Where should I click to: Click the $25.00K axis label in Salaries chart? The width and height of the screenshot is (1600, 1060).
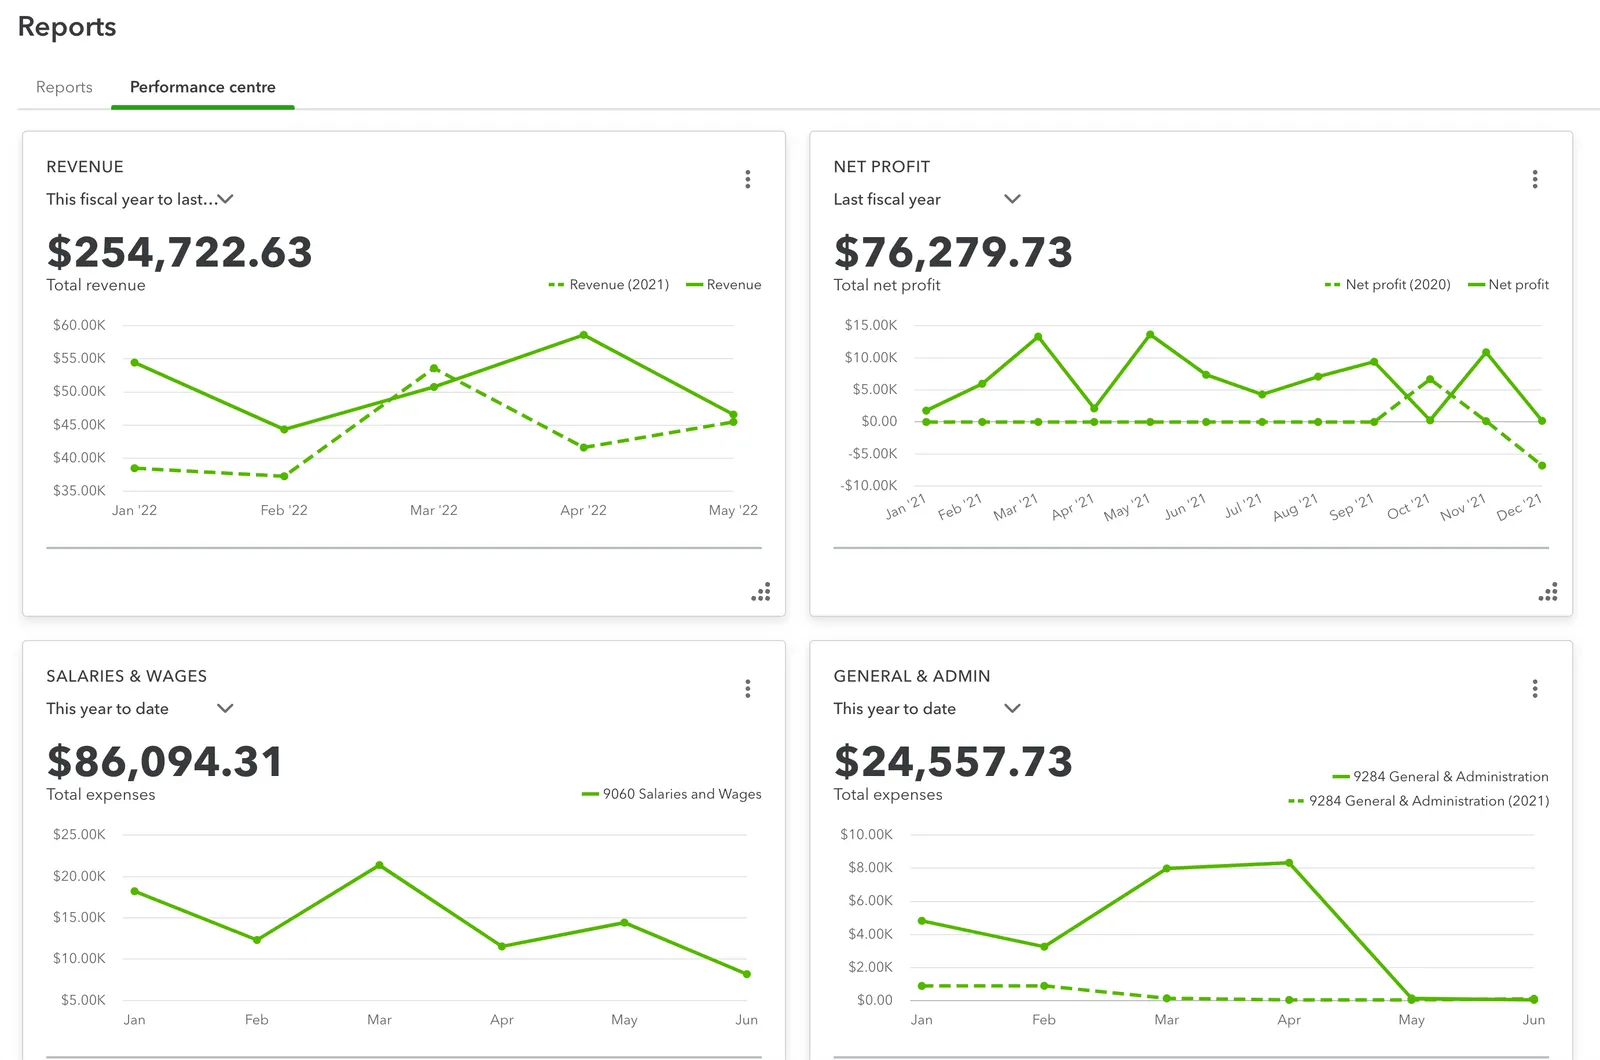click(79, 834)
